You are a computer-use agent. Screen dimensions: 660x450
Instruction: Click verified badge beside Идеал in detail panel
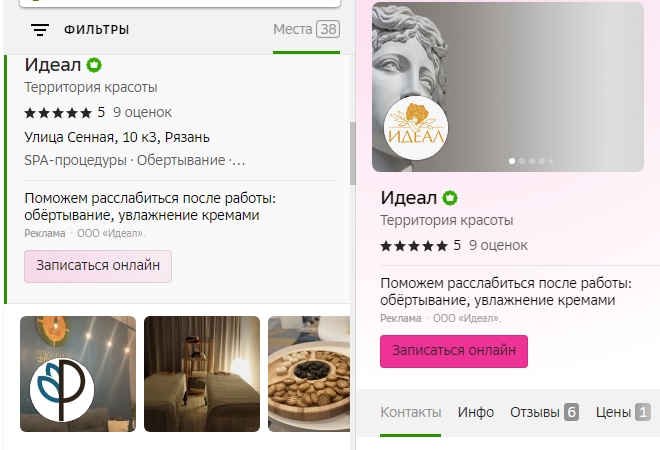point(450,198)
